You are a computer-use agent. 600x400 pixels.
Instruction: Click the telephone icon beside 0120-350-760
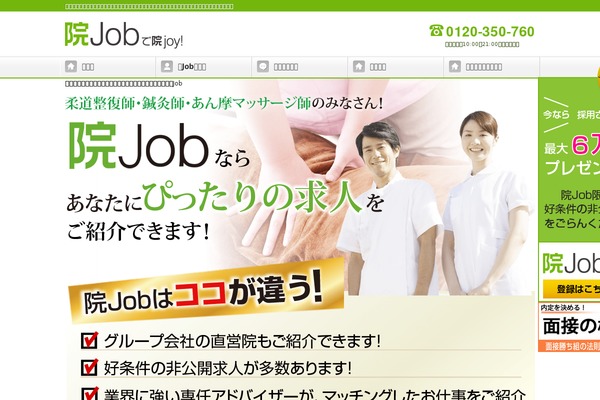click(436, 31)
